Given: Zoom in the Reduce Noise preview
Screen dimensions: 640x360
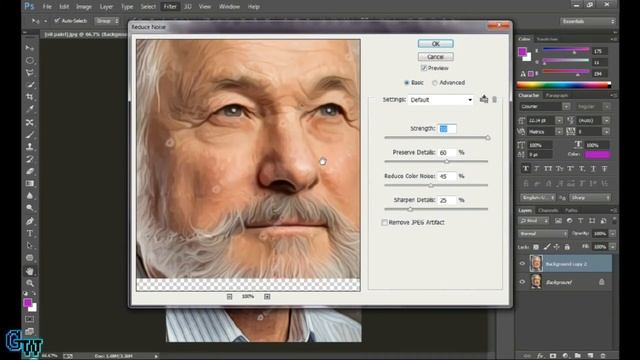Looking at the screenshot, I should click(267, 297).
